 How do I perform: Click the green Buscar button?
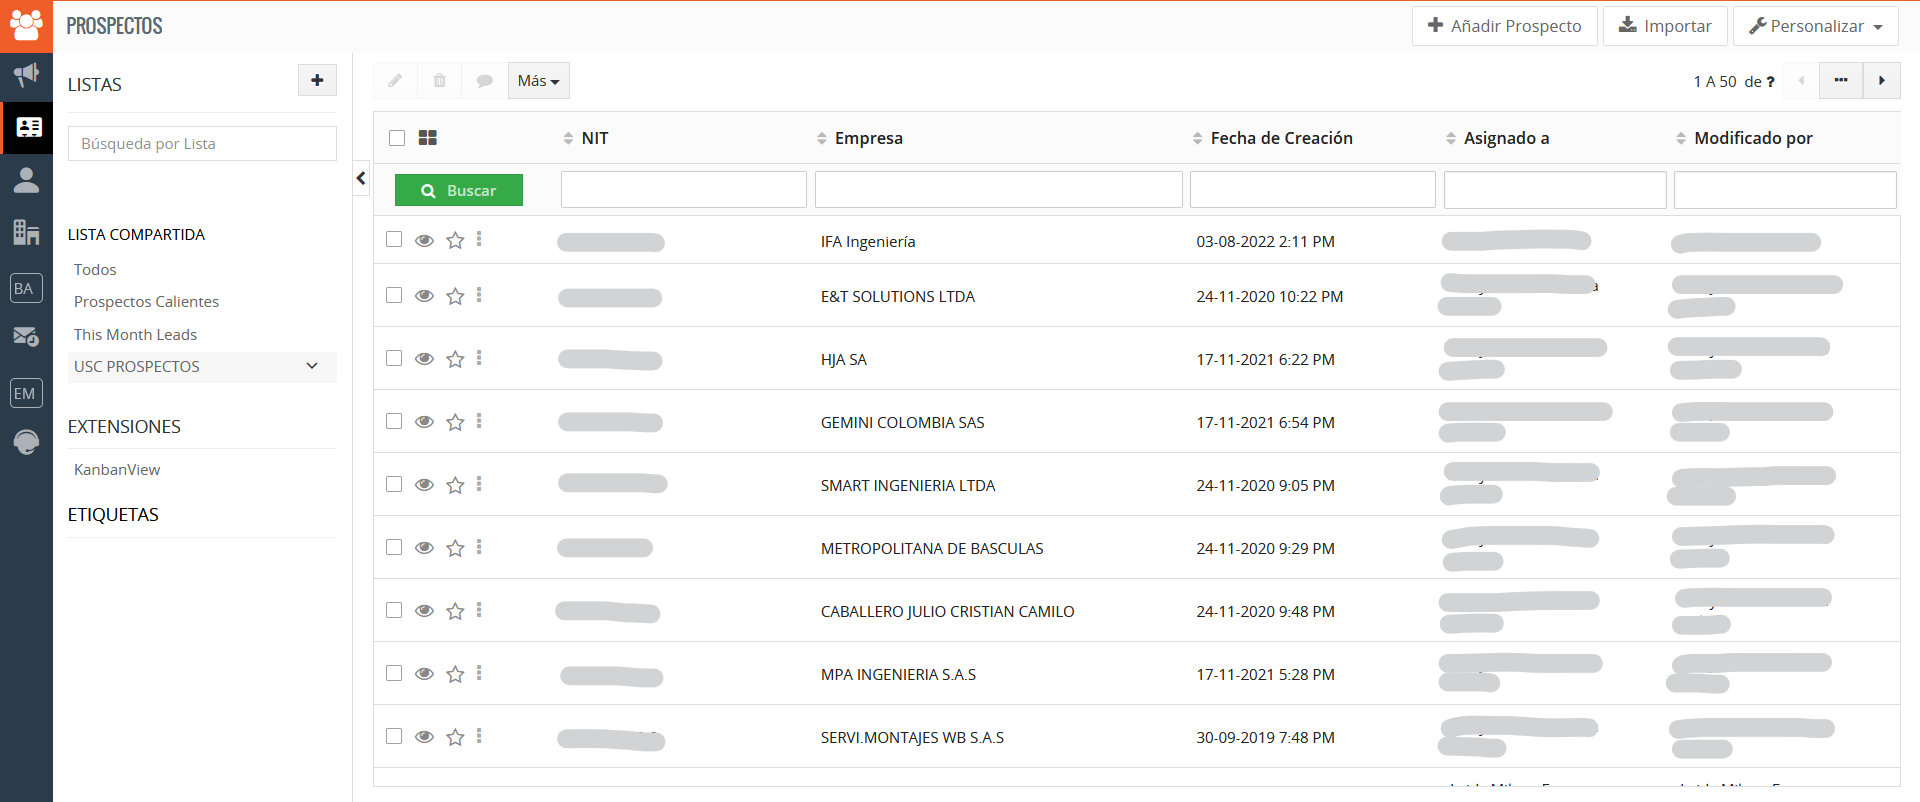(x=459, y=190)
